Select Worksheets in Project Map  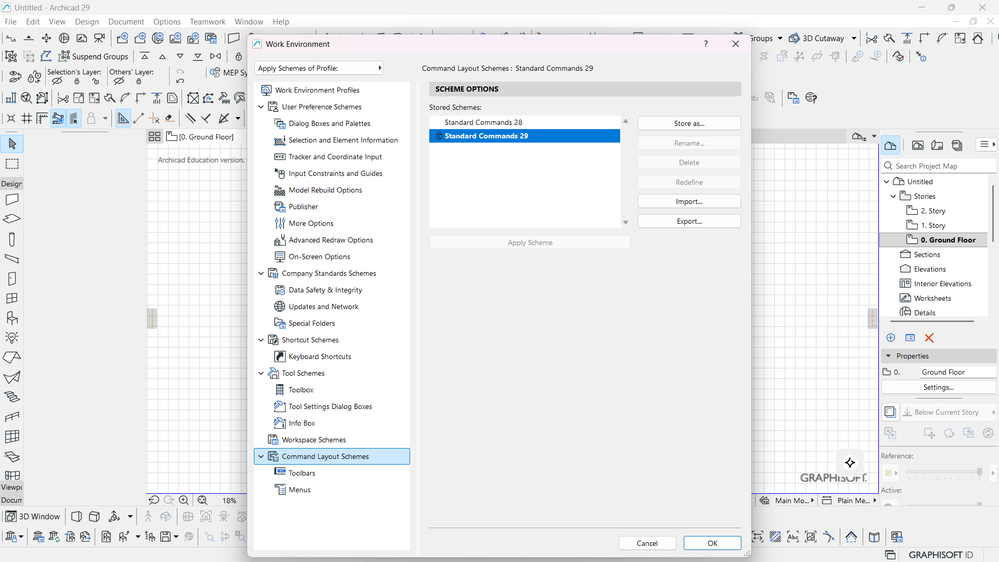pos(932,298)
